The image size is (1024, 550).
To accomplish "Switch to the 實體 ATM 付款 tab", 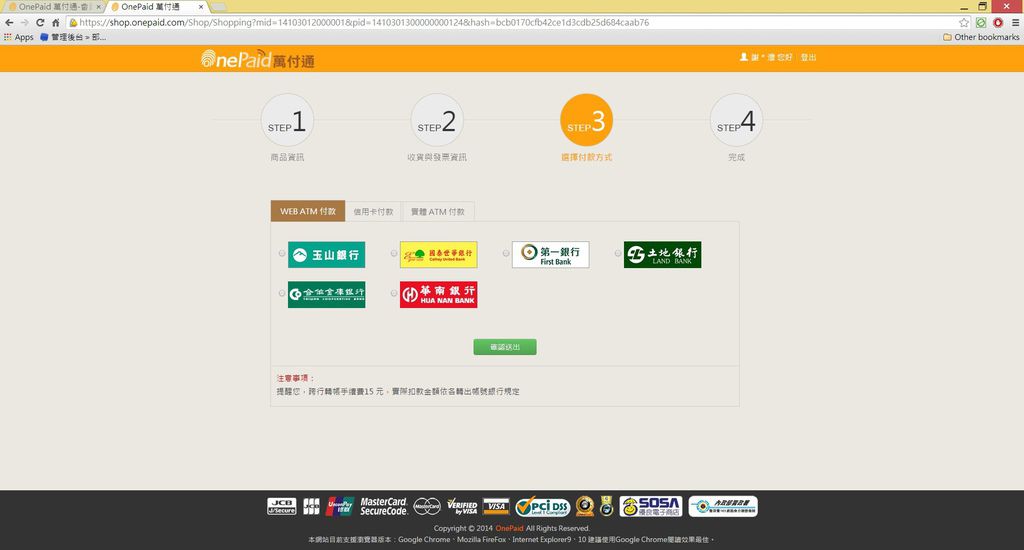I will (x=438, y=212).
